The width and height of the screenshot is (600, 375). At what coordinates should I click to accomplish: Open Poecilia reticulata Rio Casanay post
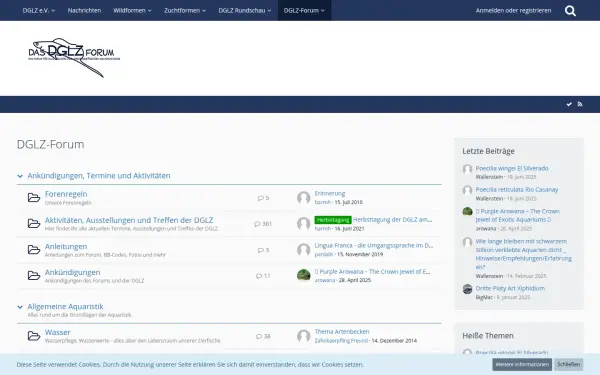coord(517,189)
